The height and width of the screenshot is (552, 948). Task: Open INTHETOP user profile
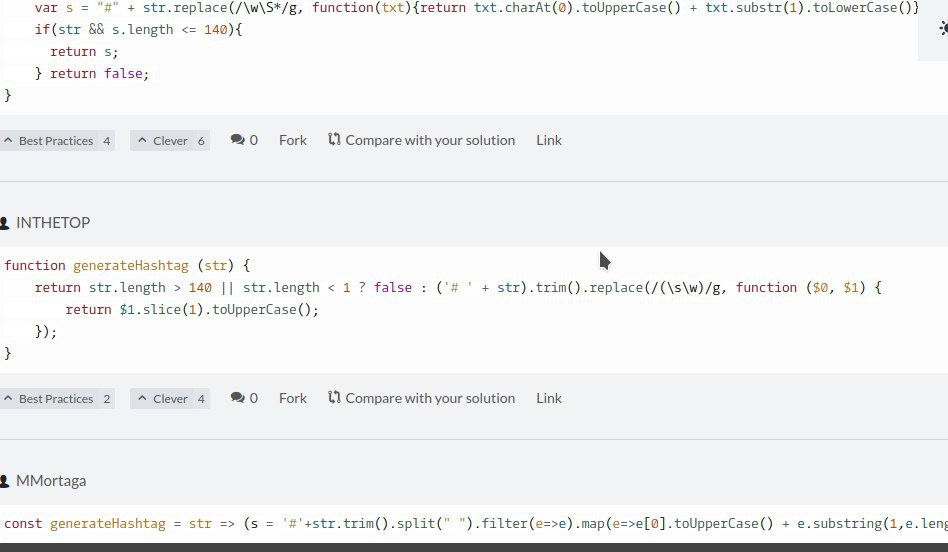(53, 222)
